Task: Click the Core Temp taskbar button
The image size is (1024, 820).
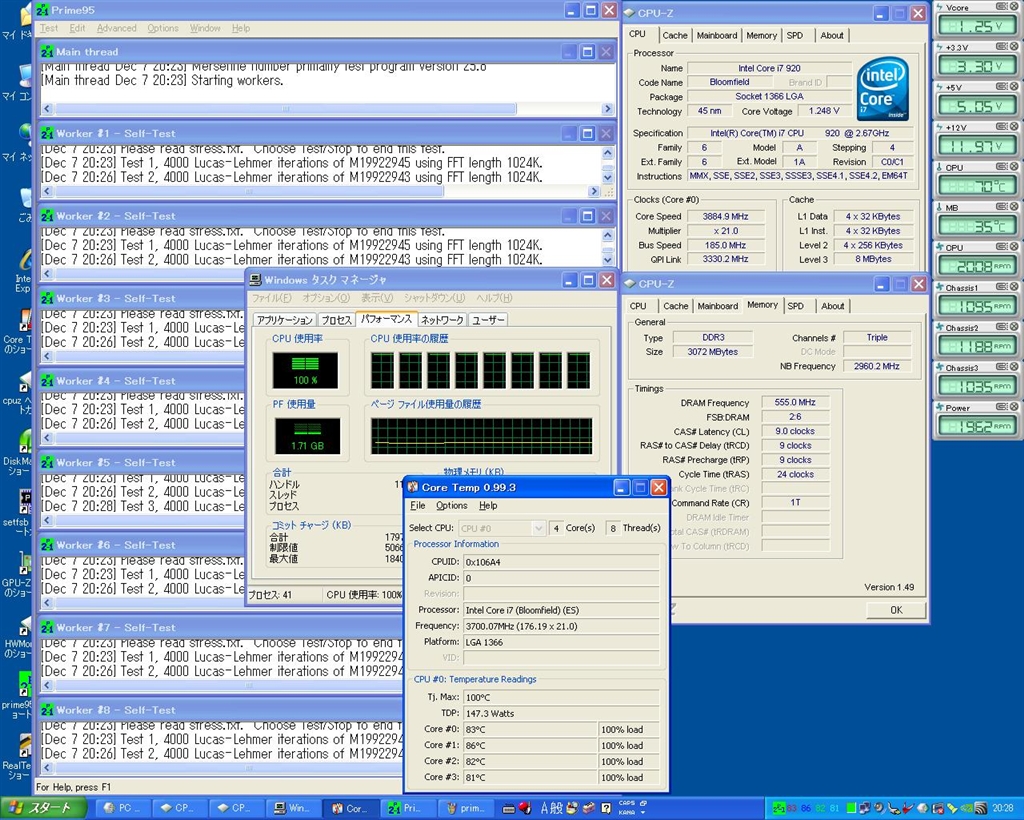Action: click(x=352, y=808)
